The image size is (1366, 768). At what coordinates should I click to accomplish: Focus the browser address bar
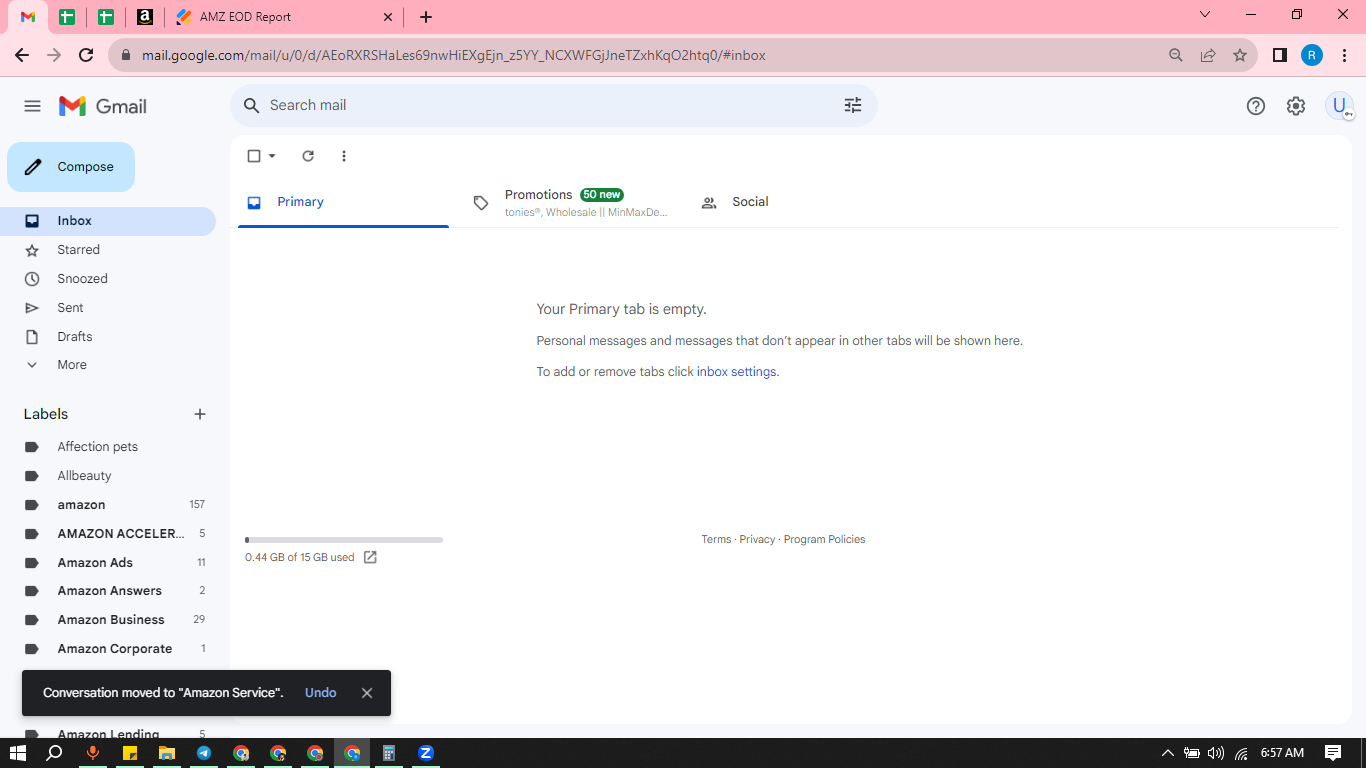640,55
